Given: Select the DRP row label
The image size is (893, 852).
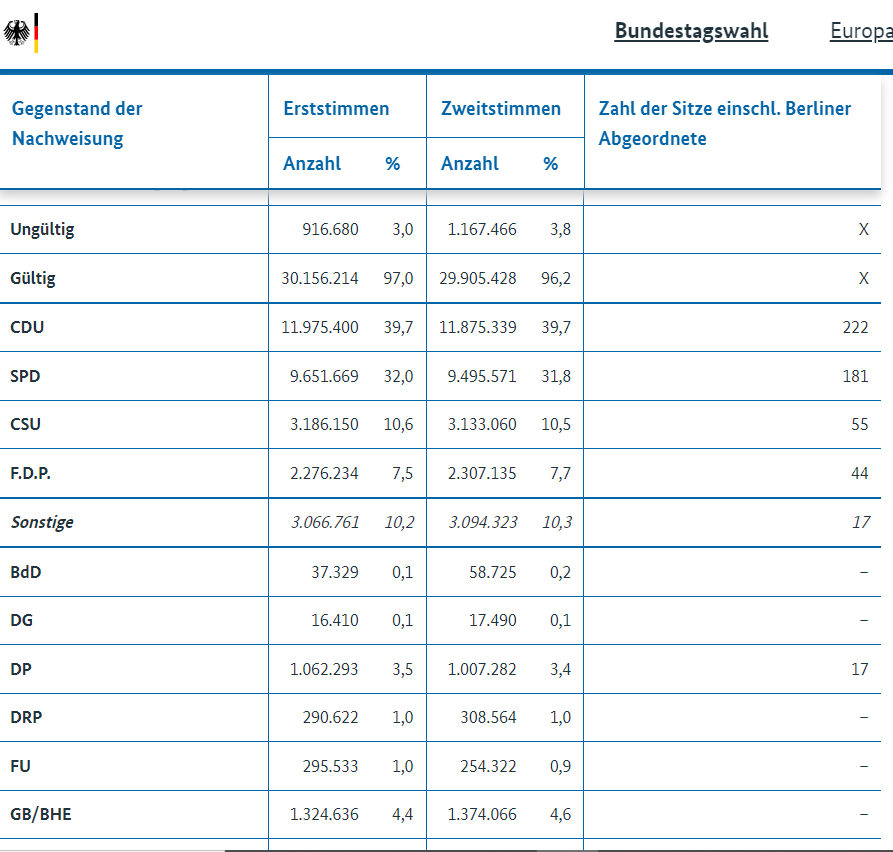Looking at the screenshot, I should point(26,717).
